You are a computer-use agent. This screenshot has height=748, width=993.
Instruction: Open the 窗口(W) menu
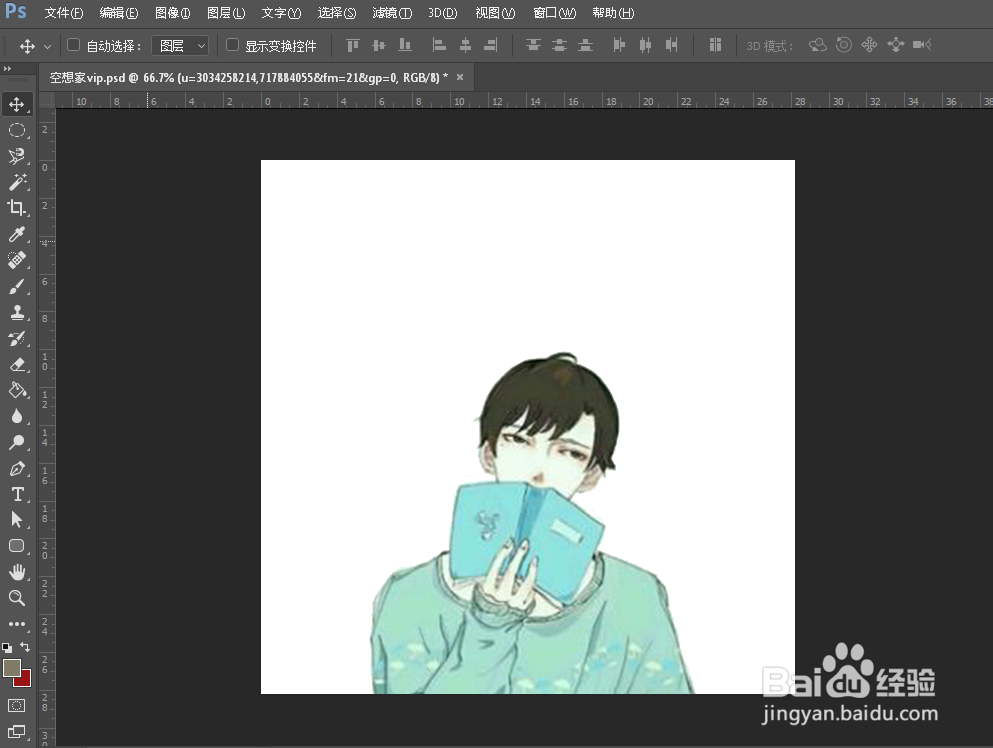pos(555,13)
